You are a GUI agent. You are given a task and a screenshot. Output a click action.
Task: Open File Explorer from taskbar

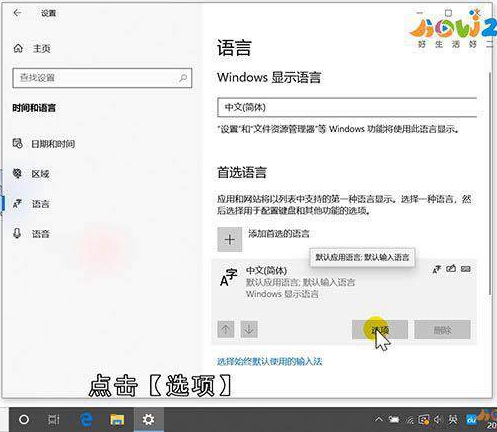point(117,419)
